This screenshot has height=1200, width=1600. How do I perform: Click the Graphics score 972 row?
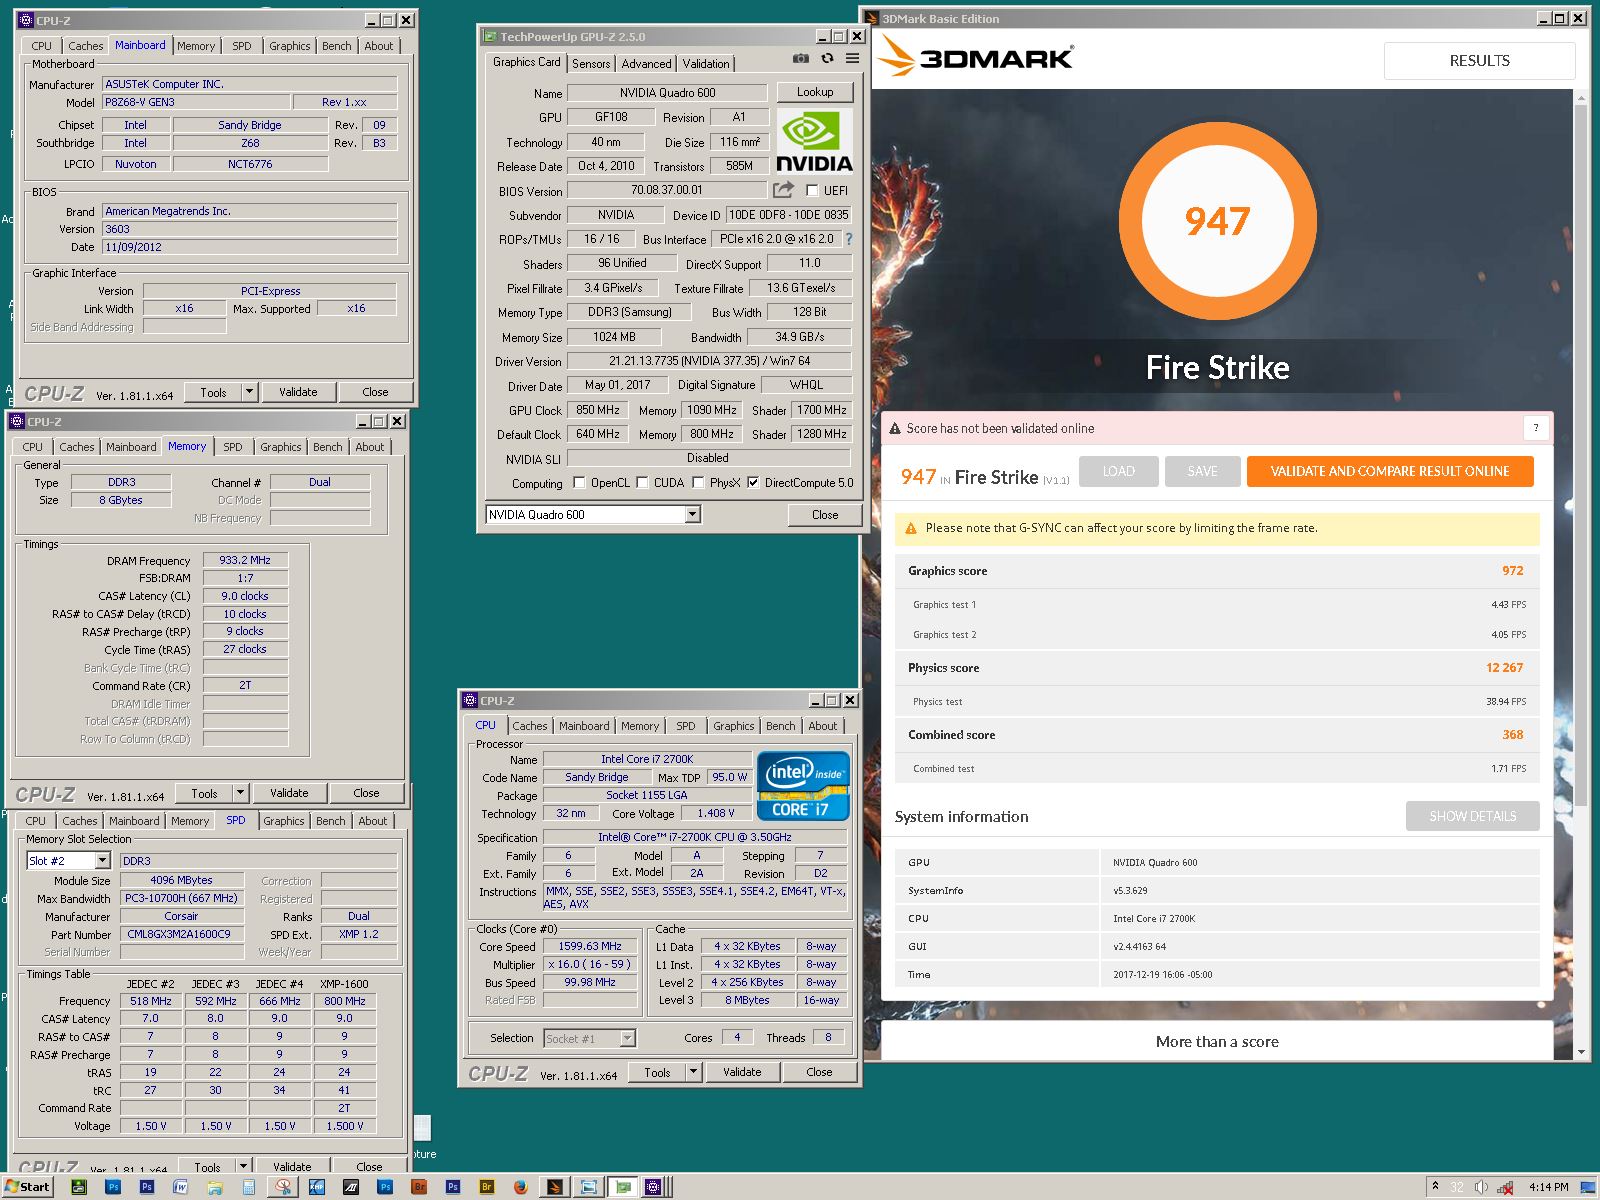(1217, 571)
